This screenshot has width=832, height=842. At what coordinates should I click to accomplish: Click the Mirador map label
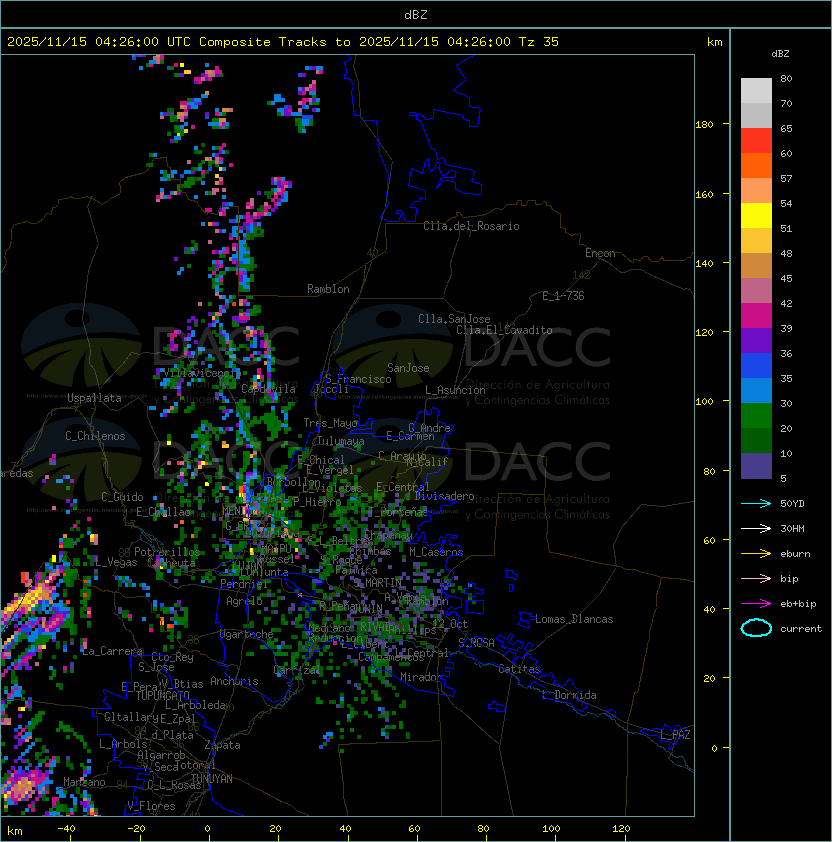tap(421, 677)
